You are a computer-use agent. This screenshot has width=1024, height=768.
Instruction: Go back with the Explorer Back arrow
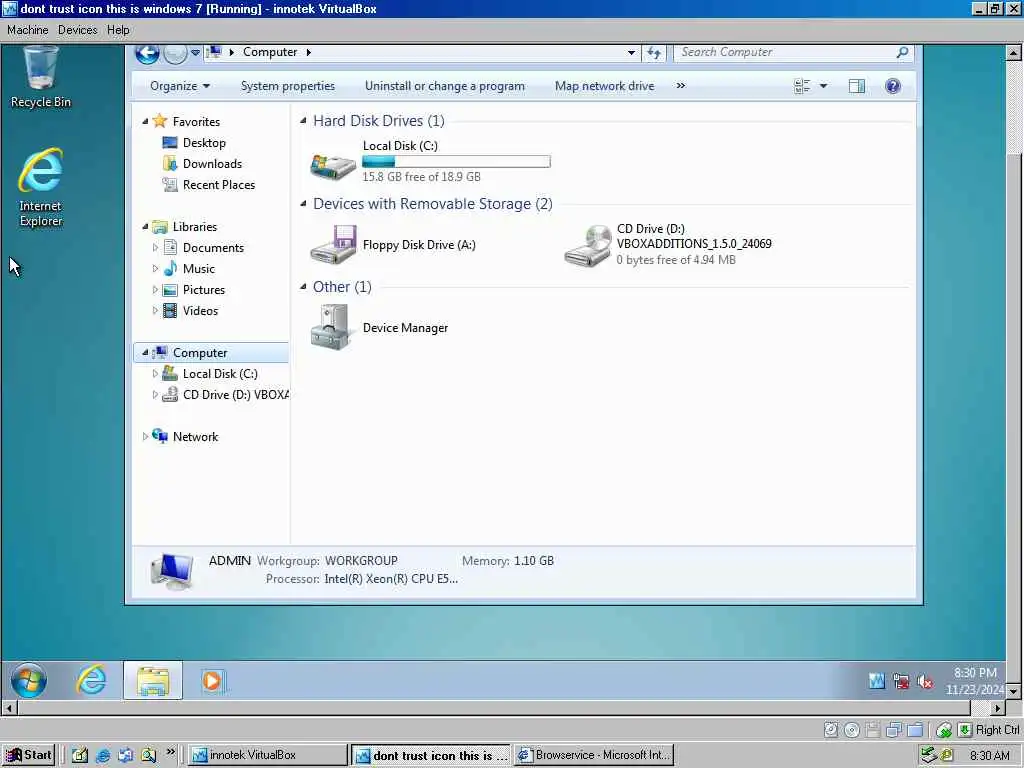pos(148,54)
